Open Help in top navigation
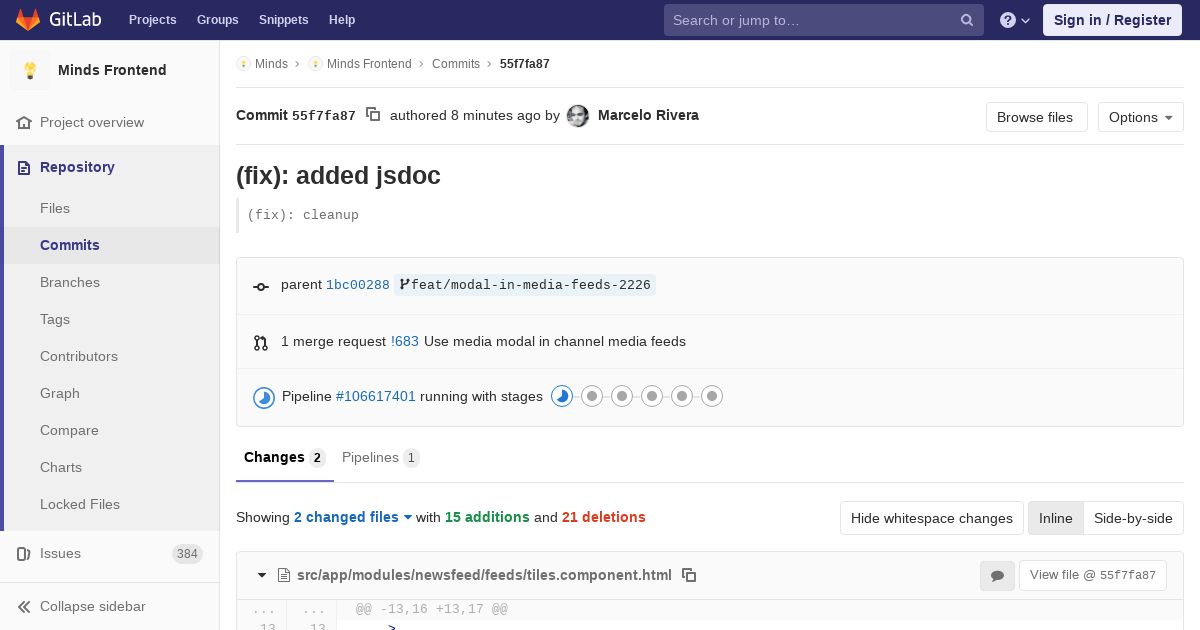Viewport: 1200px width, 630px height. pos(342,20)
